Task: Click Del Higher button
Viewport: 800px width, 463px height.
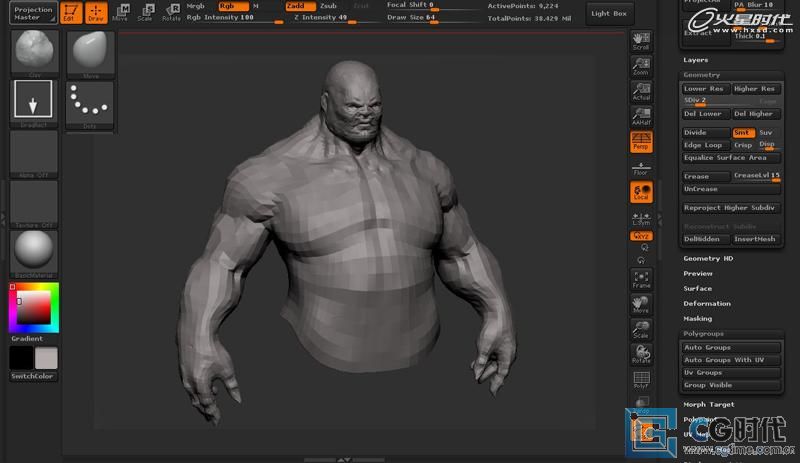Action: [x=756, y=114]
